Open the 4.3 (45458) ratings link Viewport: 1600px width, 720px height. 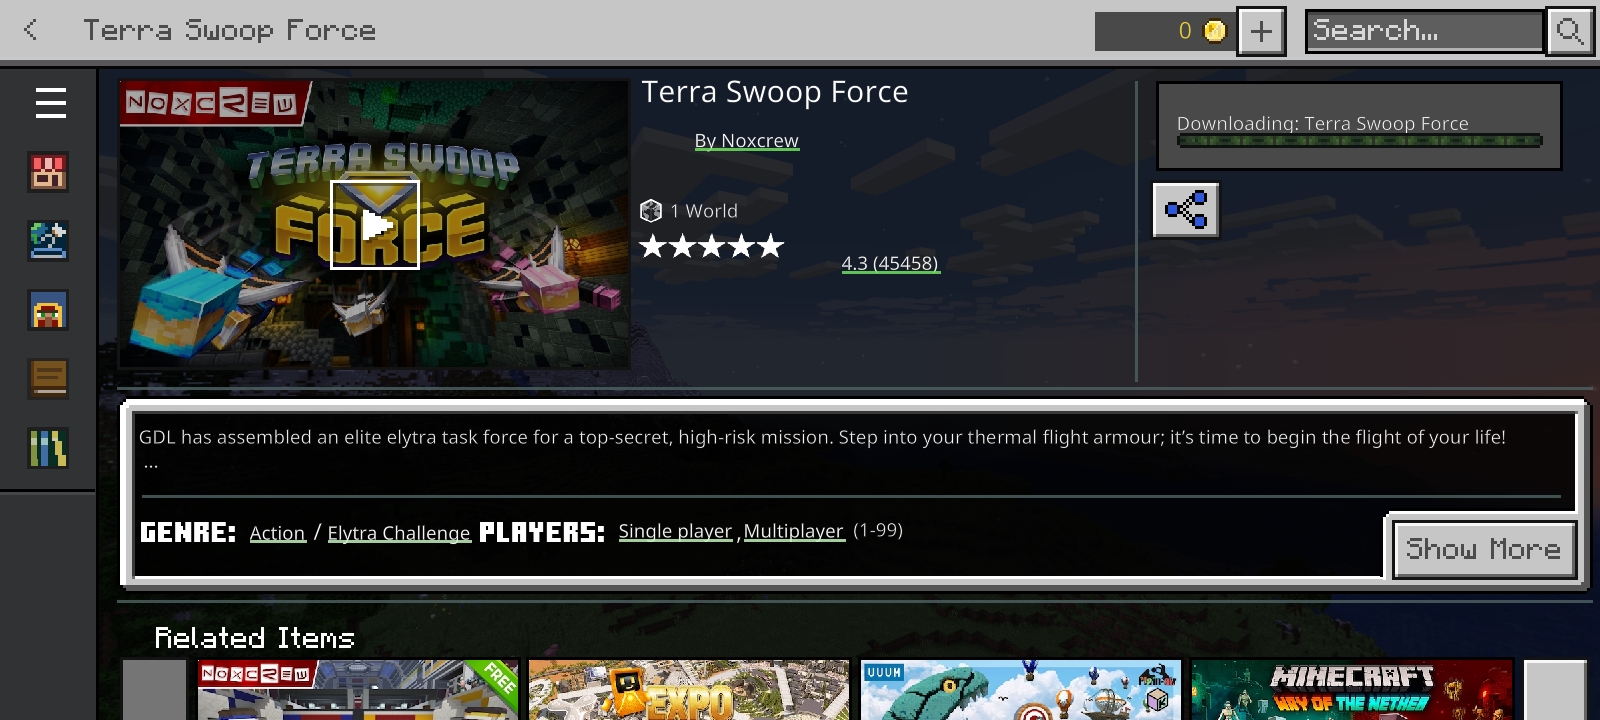[x=890, y=263]
